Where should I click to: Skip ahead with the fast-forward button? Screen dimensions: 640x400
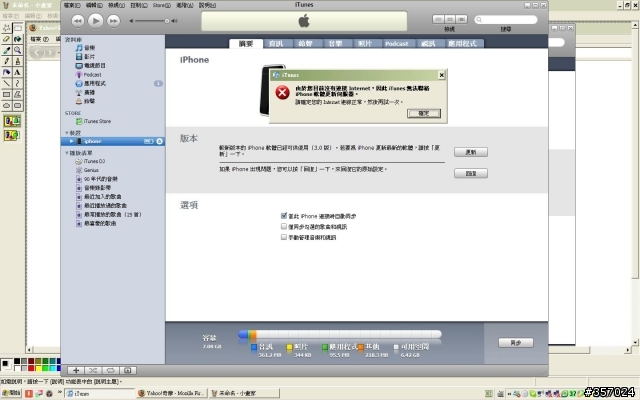[113, 21]
